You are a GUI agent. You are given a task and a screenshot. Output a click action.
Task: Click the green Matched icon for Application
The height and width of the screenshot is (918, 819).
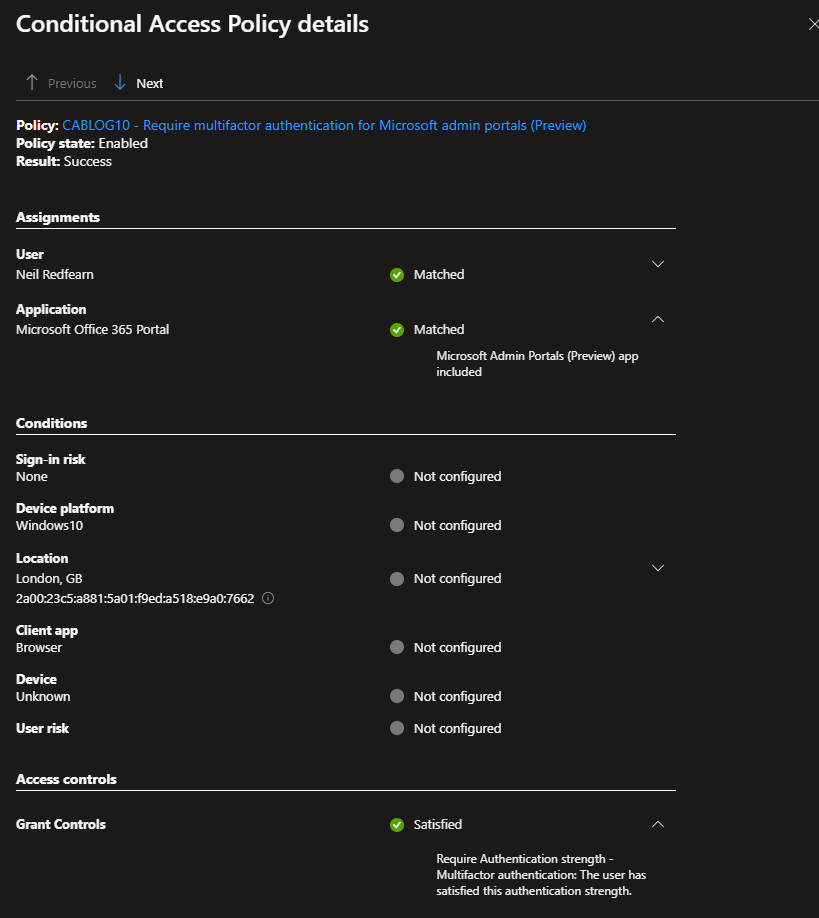click(397, 329)
